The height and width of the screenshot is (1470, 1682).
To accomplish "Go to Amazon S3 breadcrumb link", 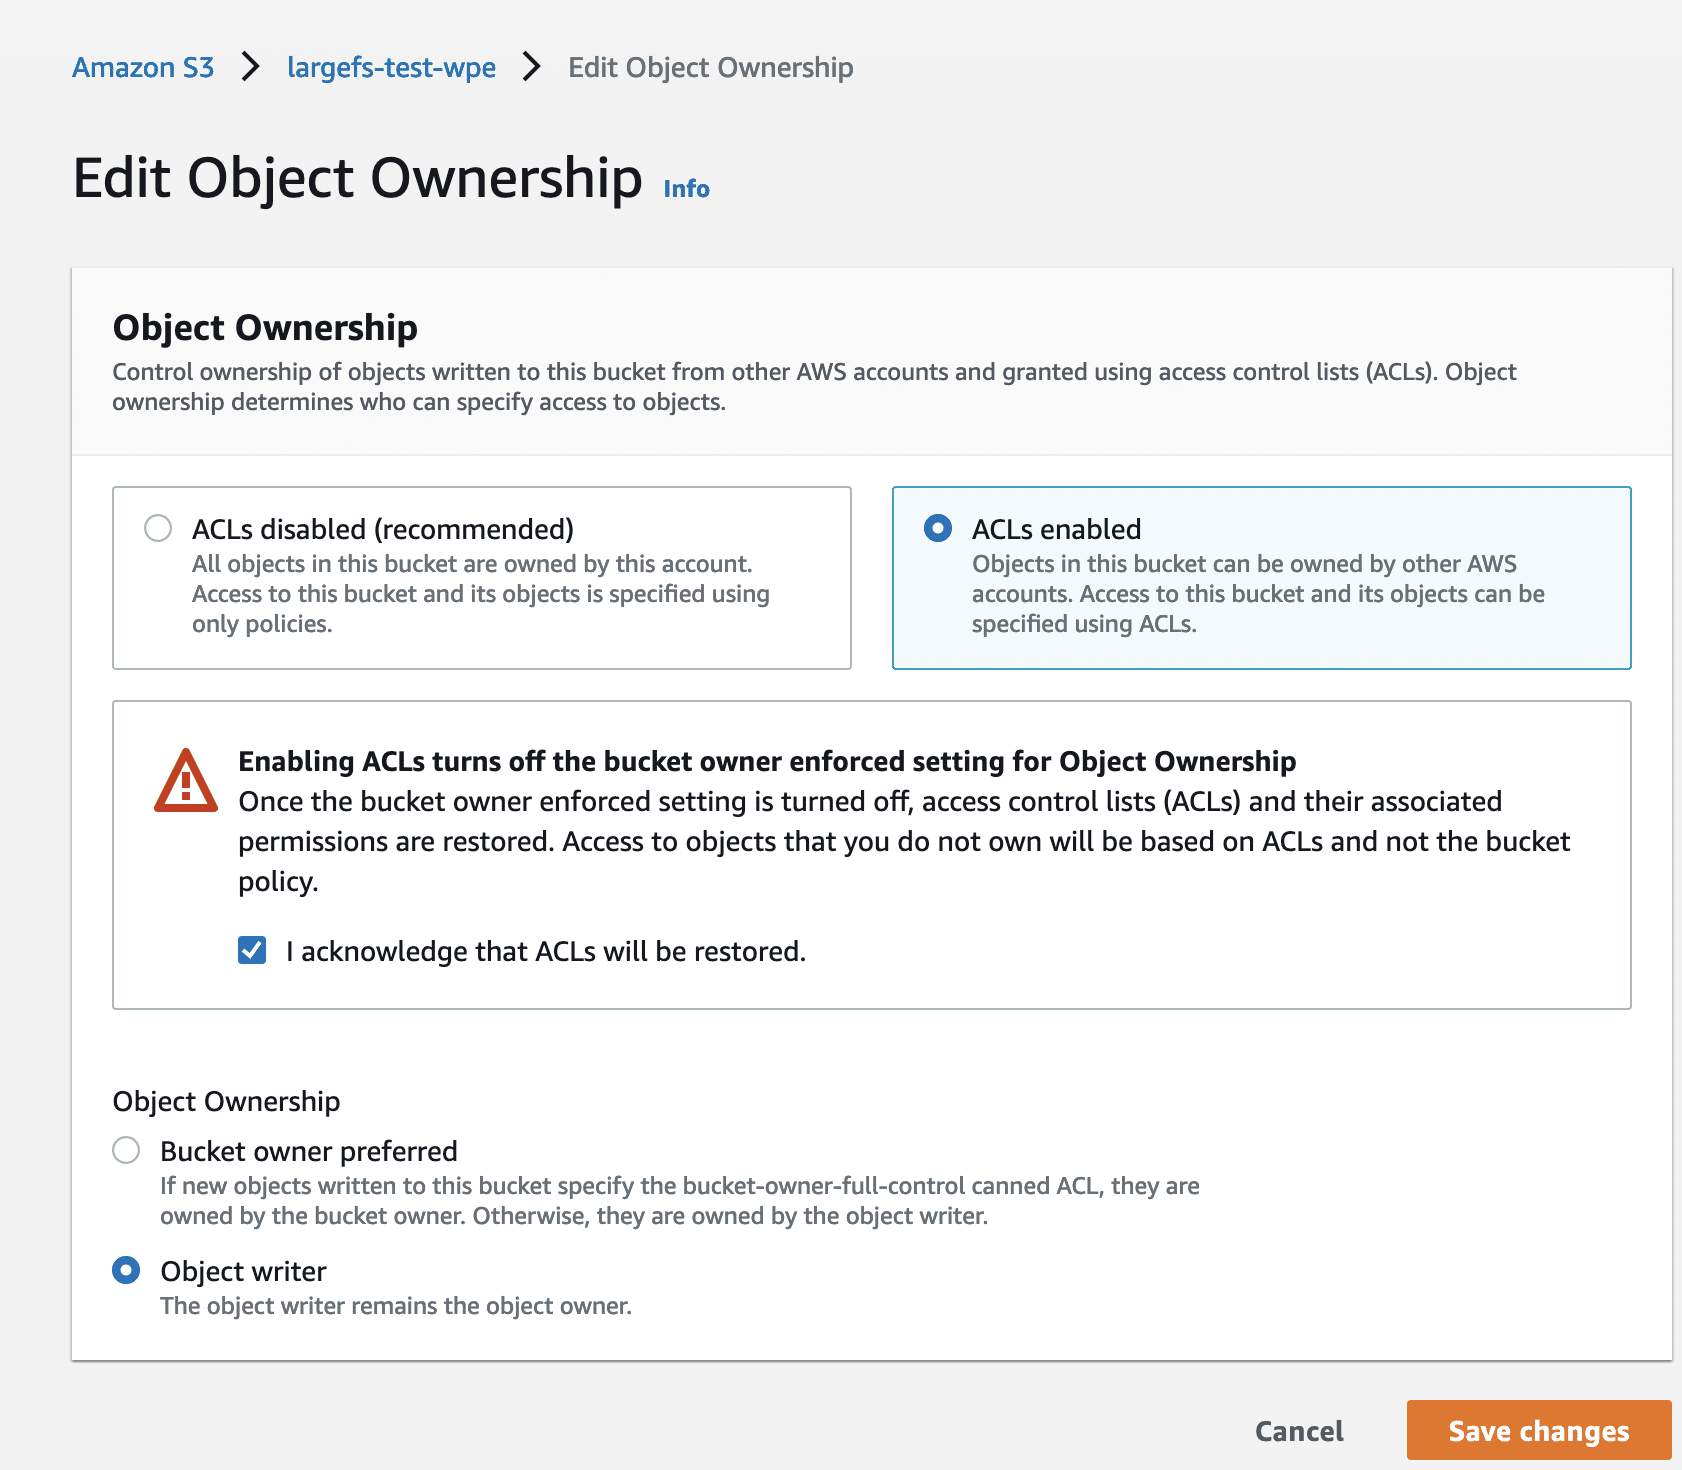I will (143, 67).
